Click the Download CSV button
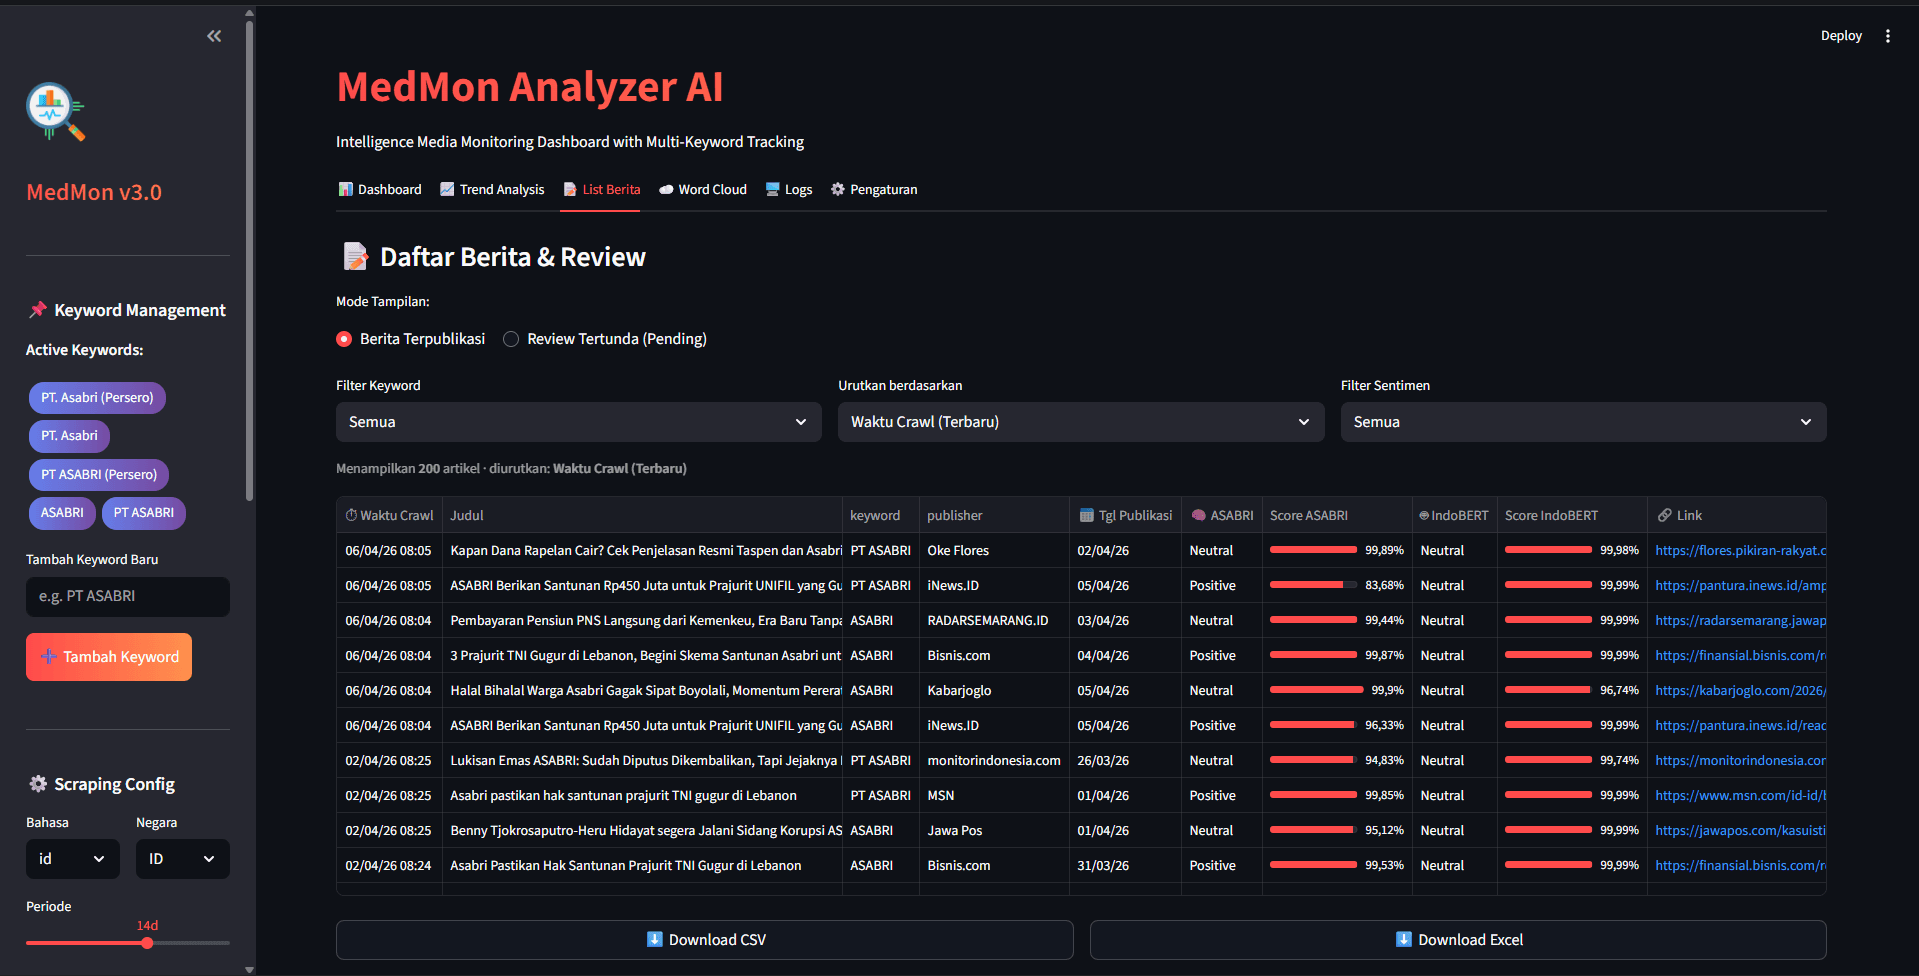The height and width of the screenshot is (976, 1919). [x=705, y=940]
